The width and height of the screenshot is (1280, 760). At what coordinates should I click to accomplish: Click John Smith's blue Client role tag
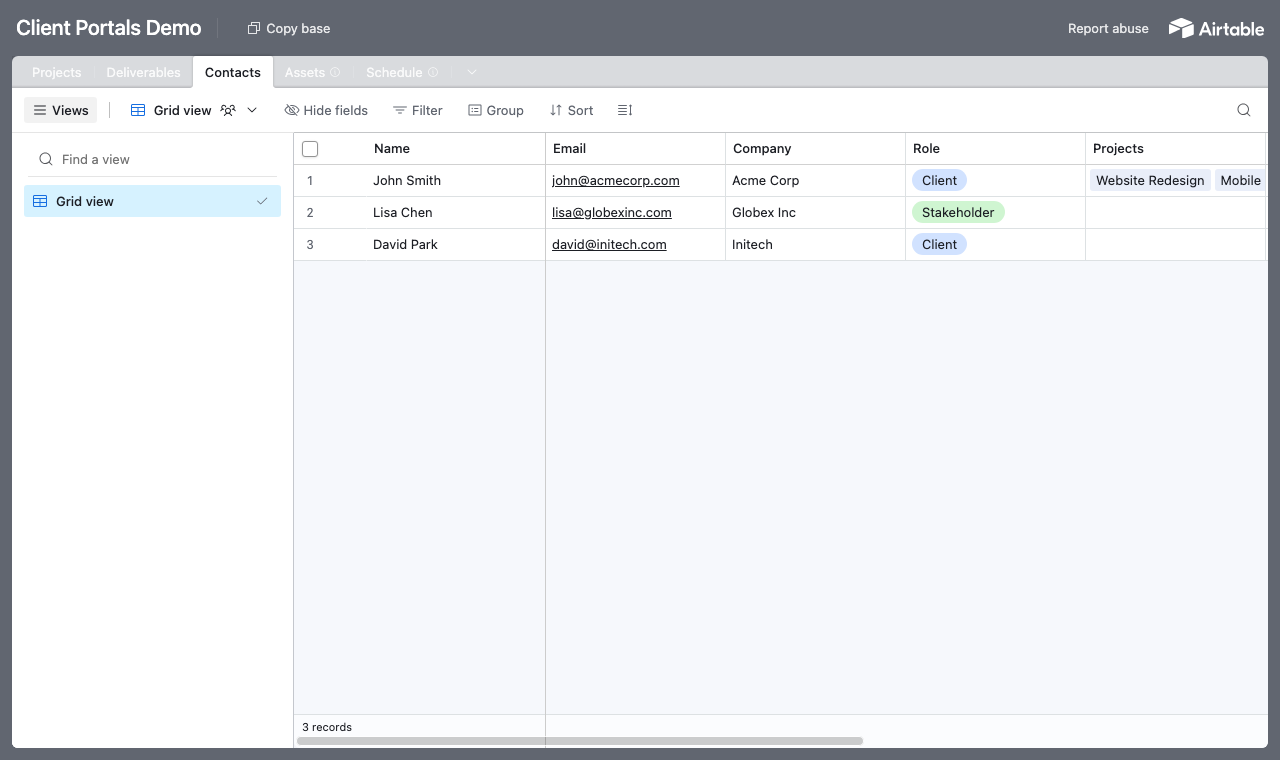pyautogui.click(x=939, y=181)
